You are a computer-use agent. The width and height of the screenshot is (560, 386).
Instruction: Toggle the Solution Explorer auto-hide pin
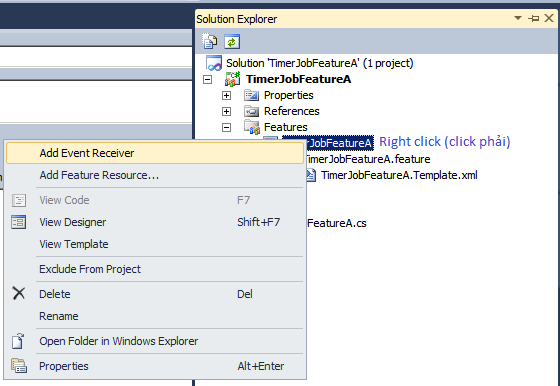[534, 18]
